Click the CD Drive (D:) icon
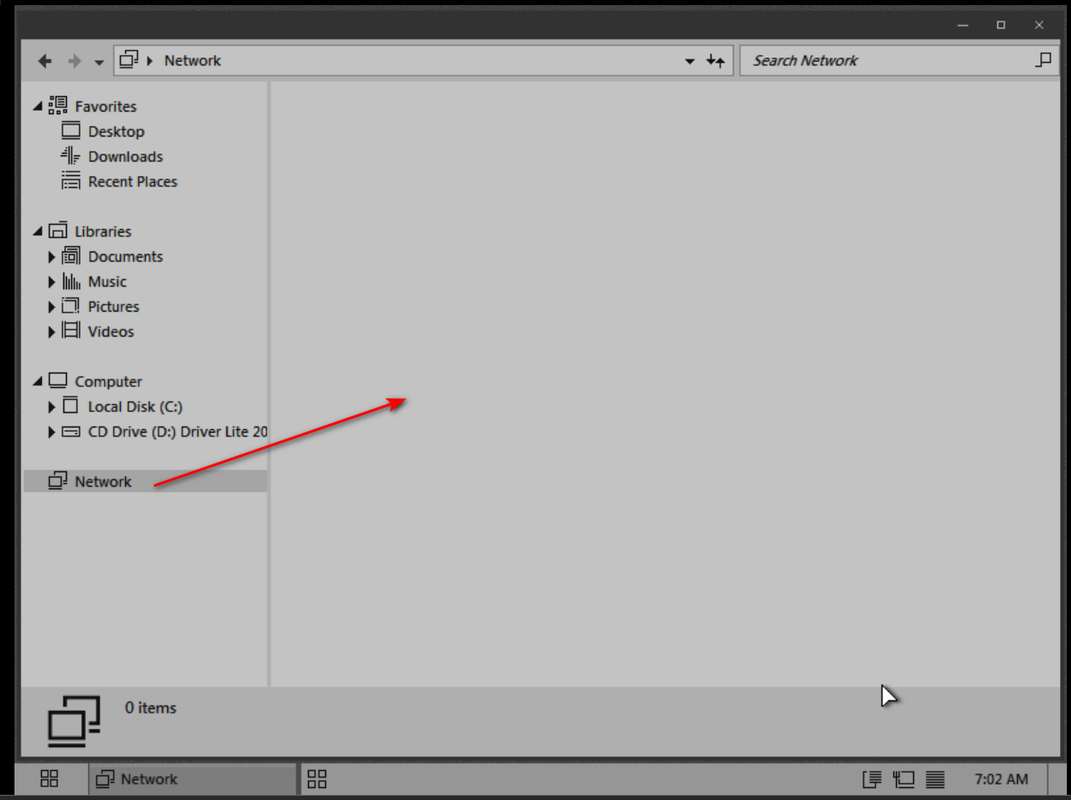Viewport: 1071px width, 800px height. [x=70, y=431]
